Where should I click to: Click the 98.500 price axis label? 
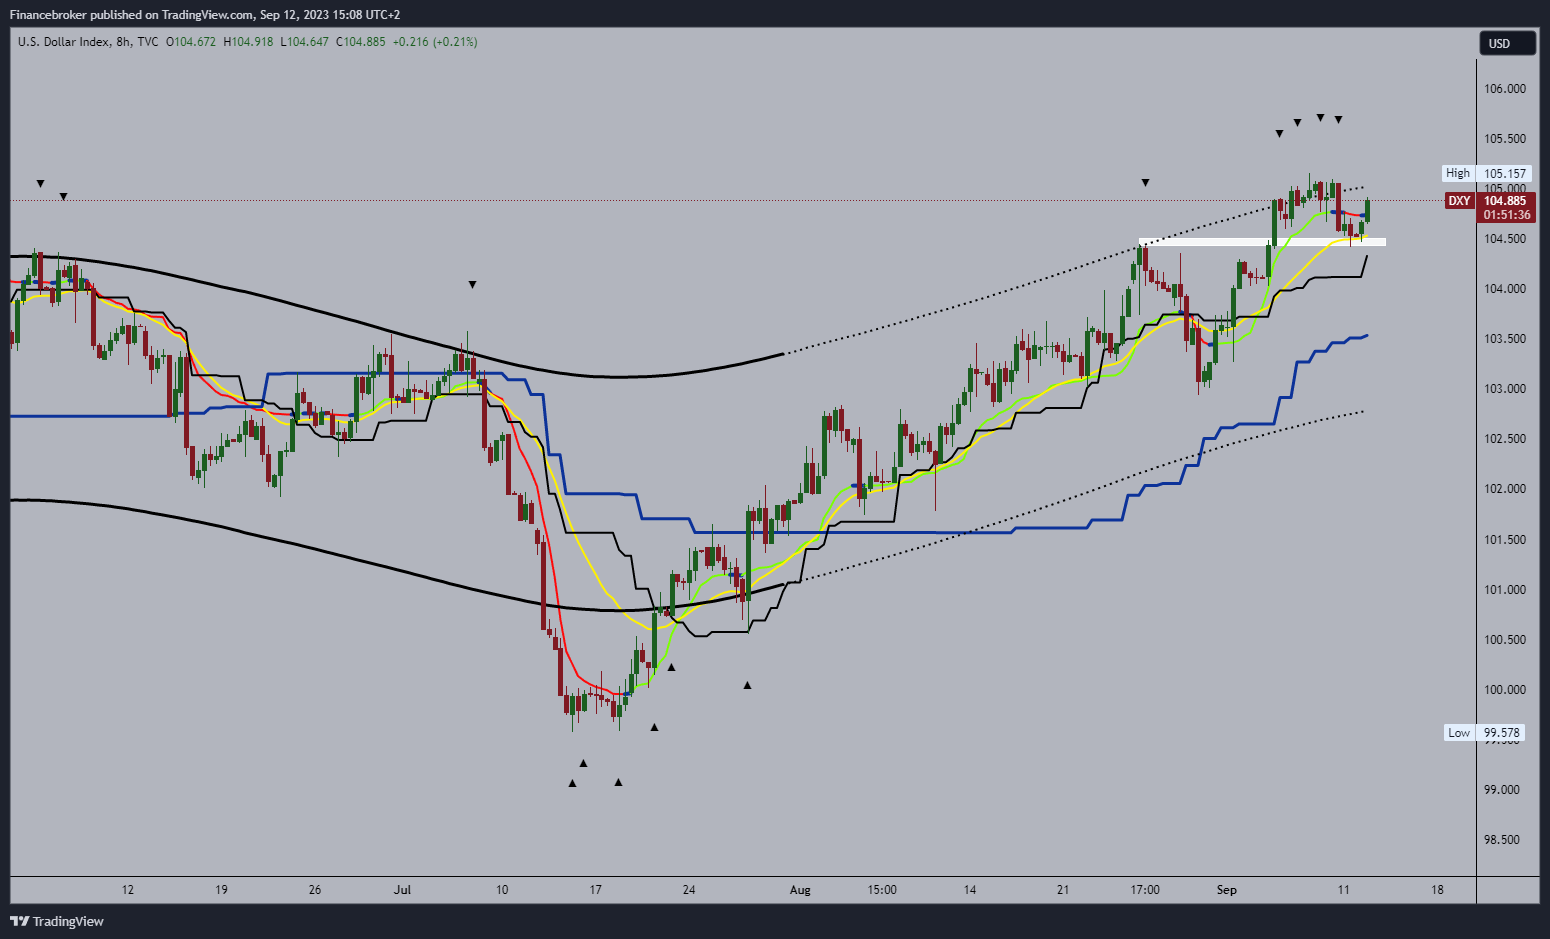click(1502, 840)
